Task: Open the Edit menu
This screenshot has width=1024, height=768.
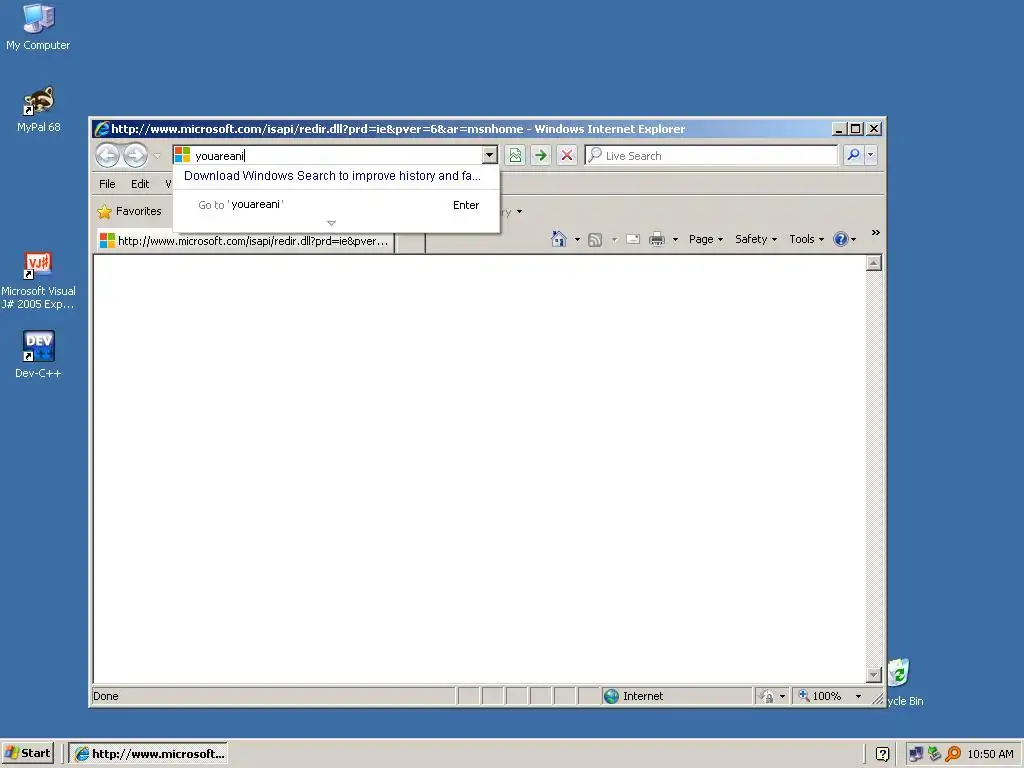Action: point(140,184)
